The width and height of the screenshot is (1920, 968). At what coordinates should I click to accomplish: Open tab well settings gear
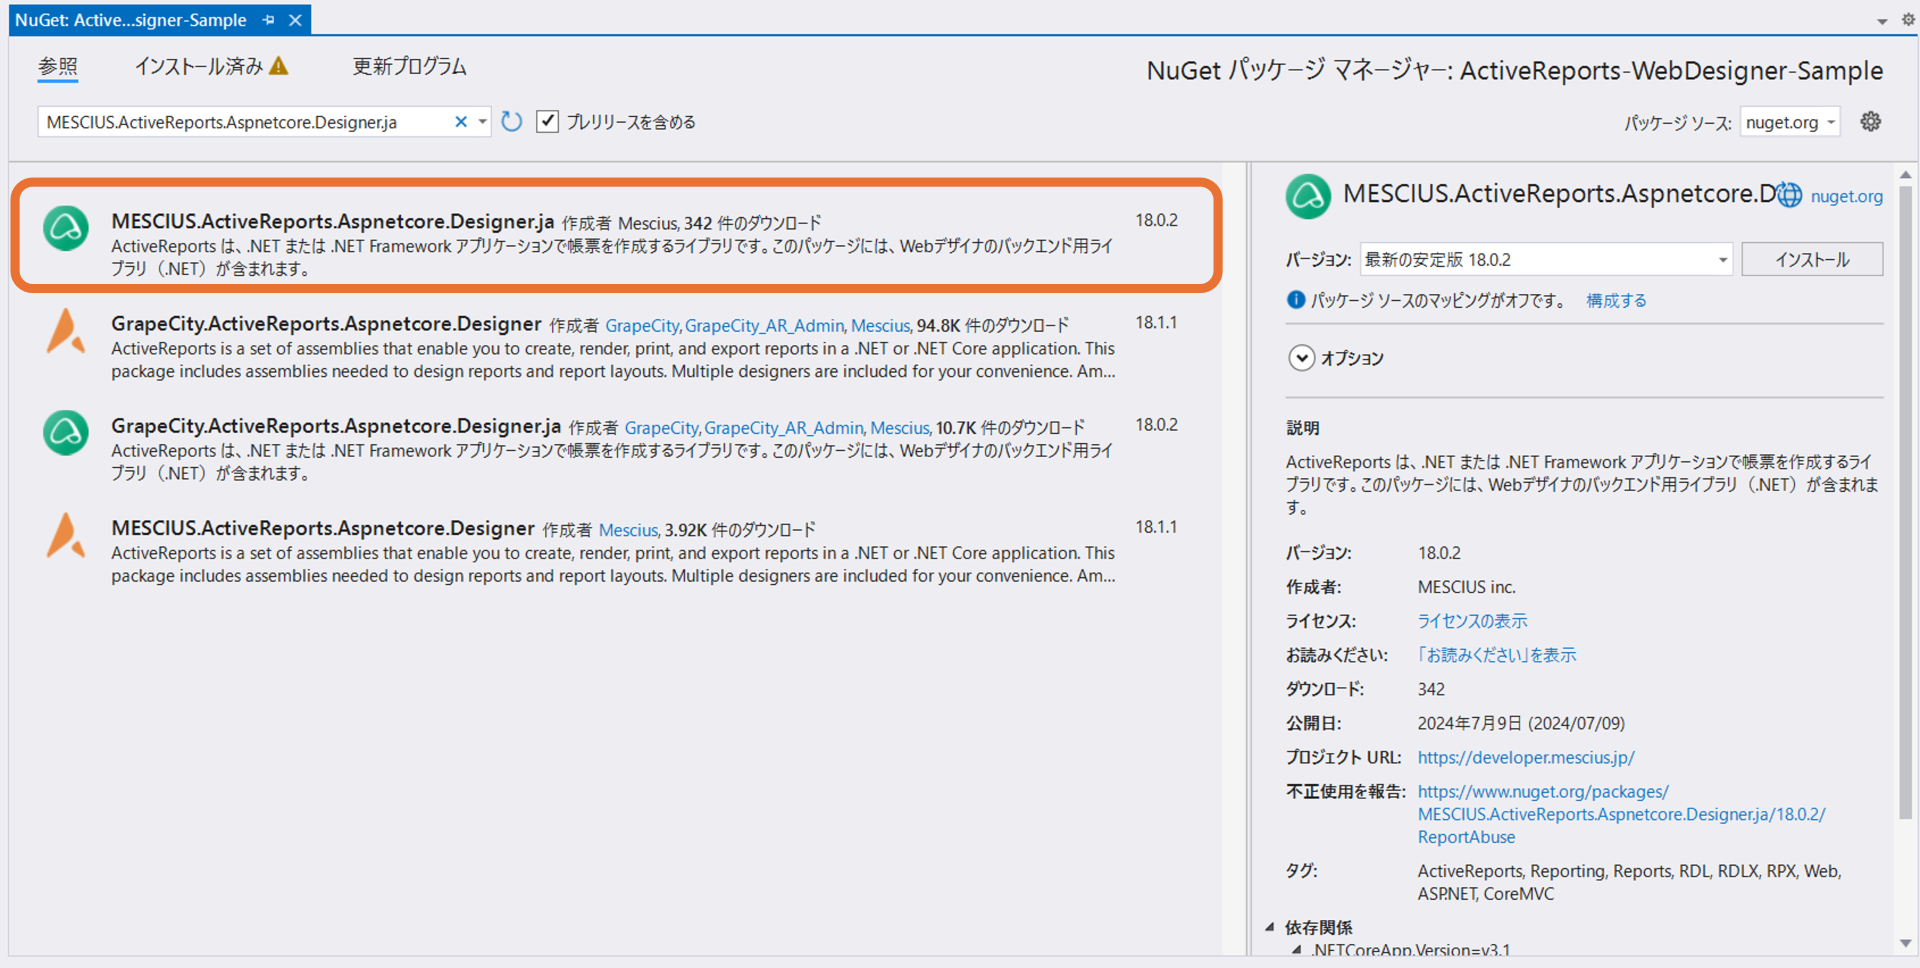1908,19
